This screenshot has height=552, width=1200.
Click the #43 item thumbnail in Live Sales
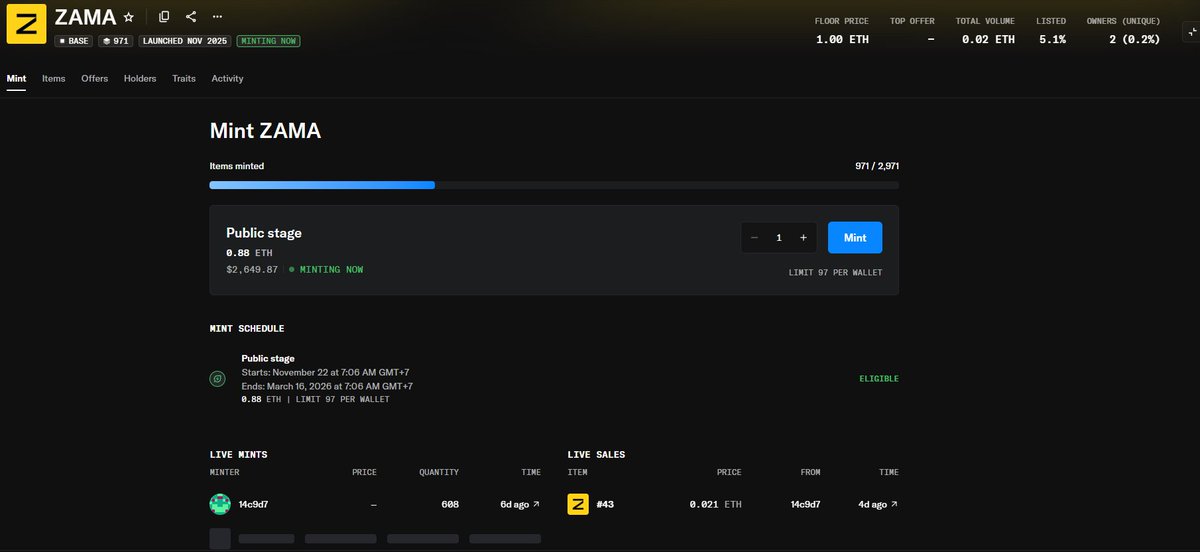(578, 504)
